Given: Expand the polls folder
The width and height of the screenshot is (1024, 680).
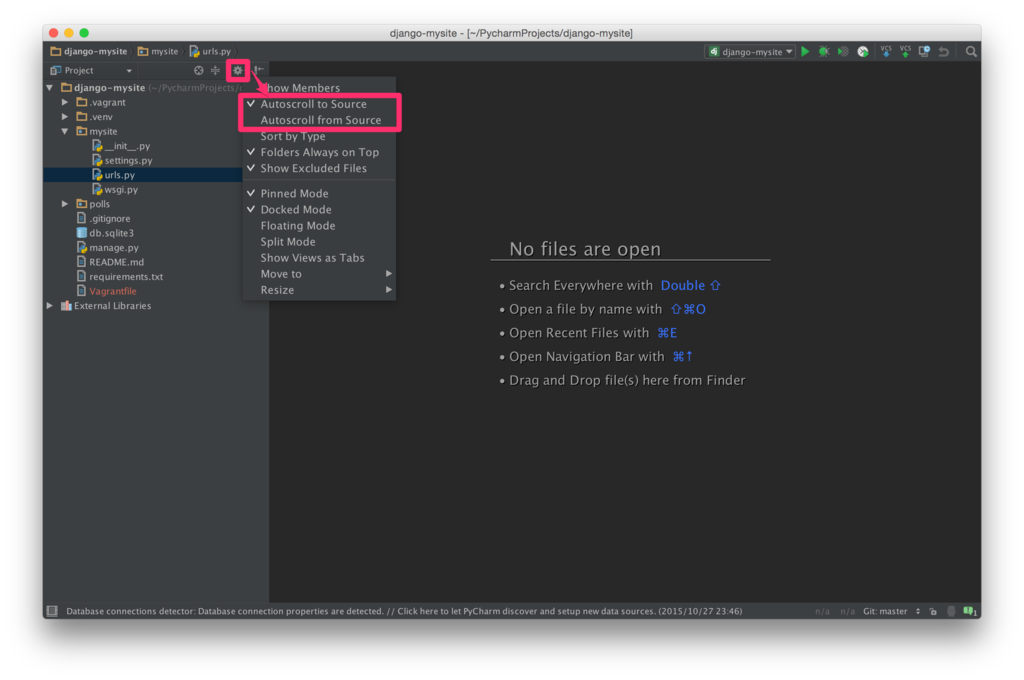Looking at the screenshot, I should [x=65, y=204].
